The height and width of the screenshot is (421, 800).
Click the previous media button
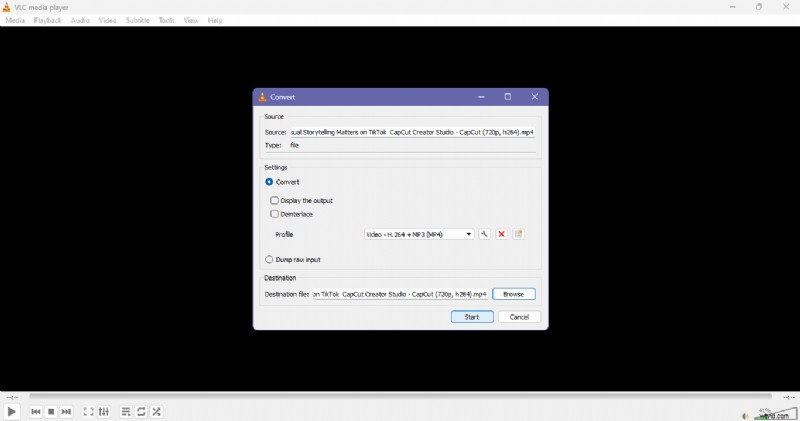(36, 411)
